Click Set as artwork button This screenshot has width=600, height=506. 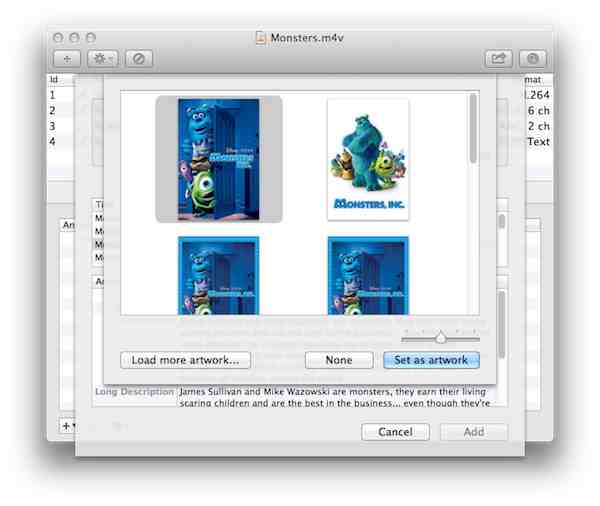(x=431, y=360)
